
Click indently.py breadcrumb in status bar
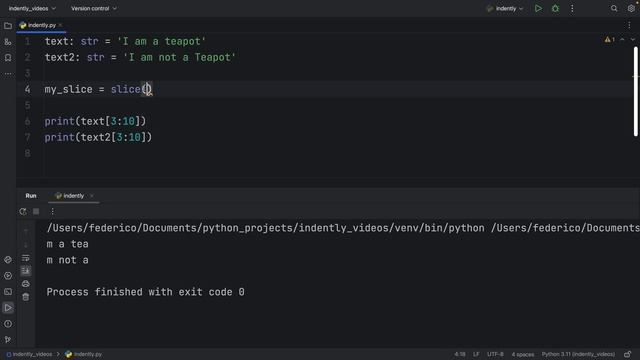(x=84, y=354)
